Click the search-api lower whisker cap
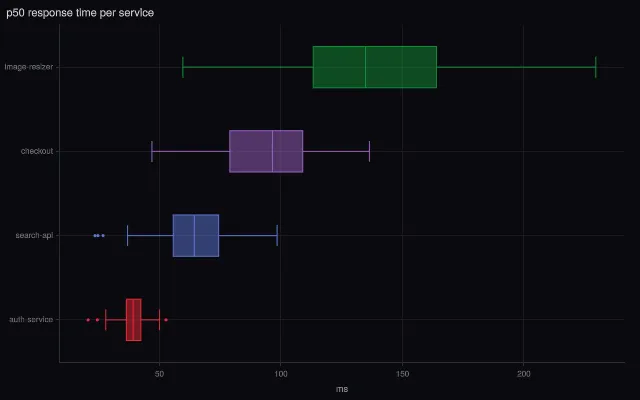 127,236
